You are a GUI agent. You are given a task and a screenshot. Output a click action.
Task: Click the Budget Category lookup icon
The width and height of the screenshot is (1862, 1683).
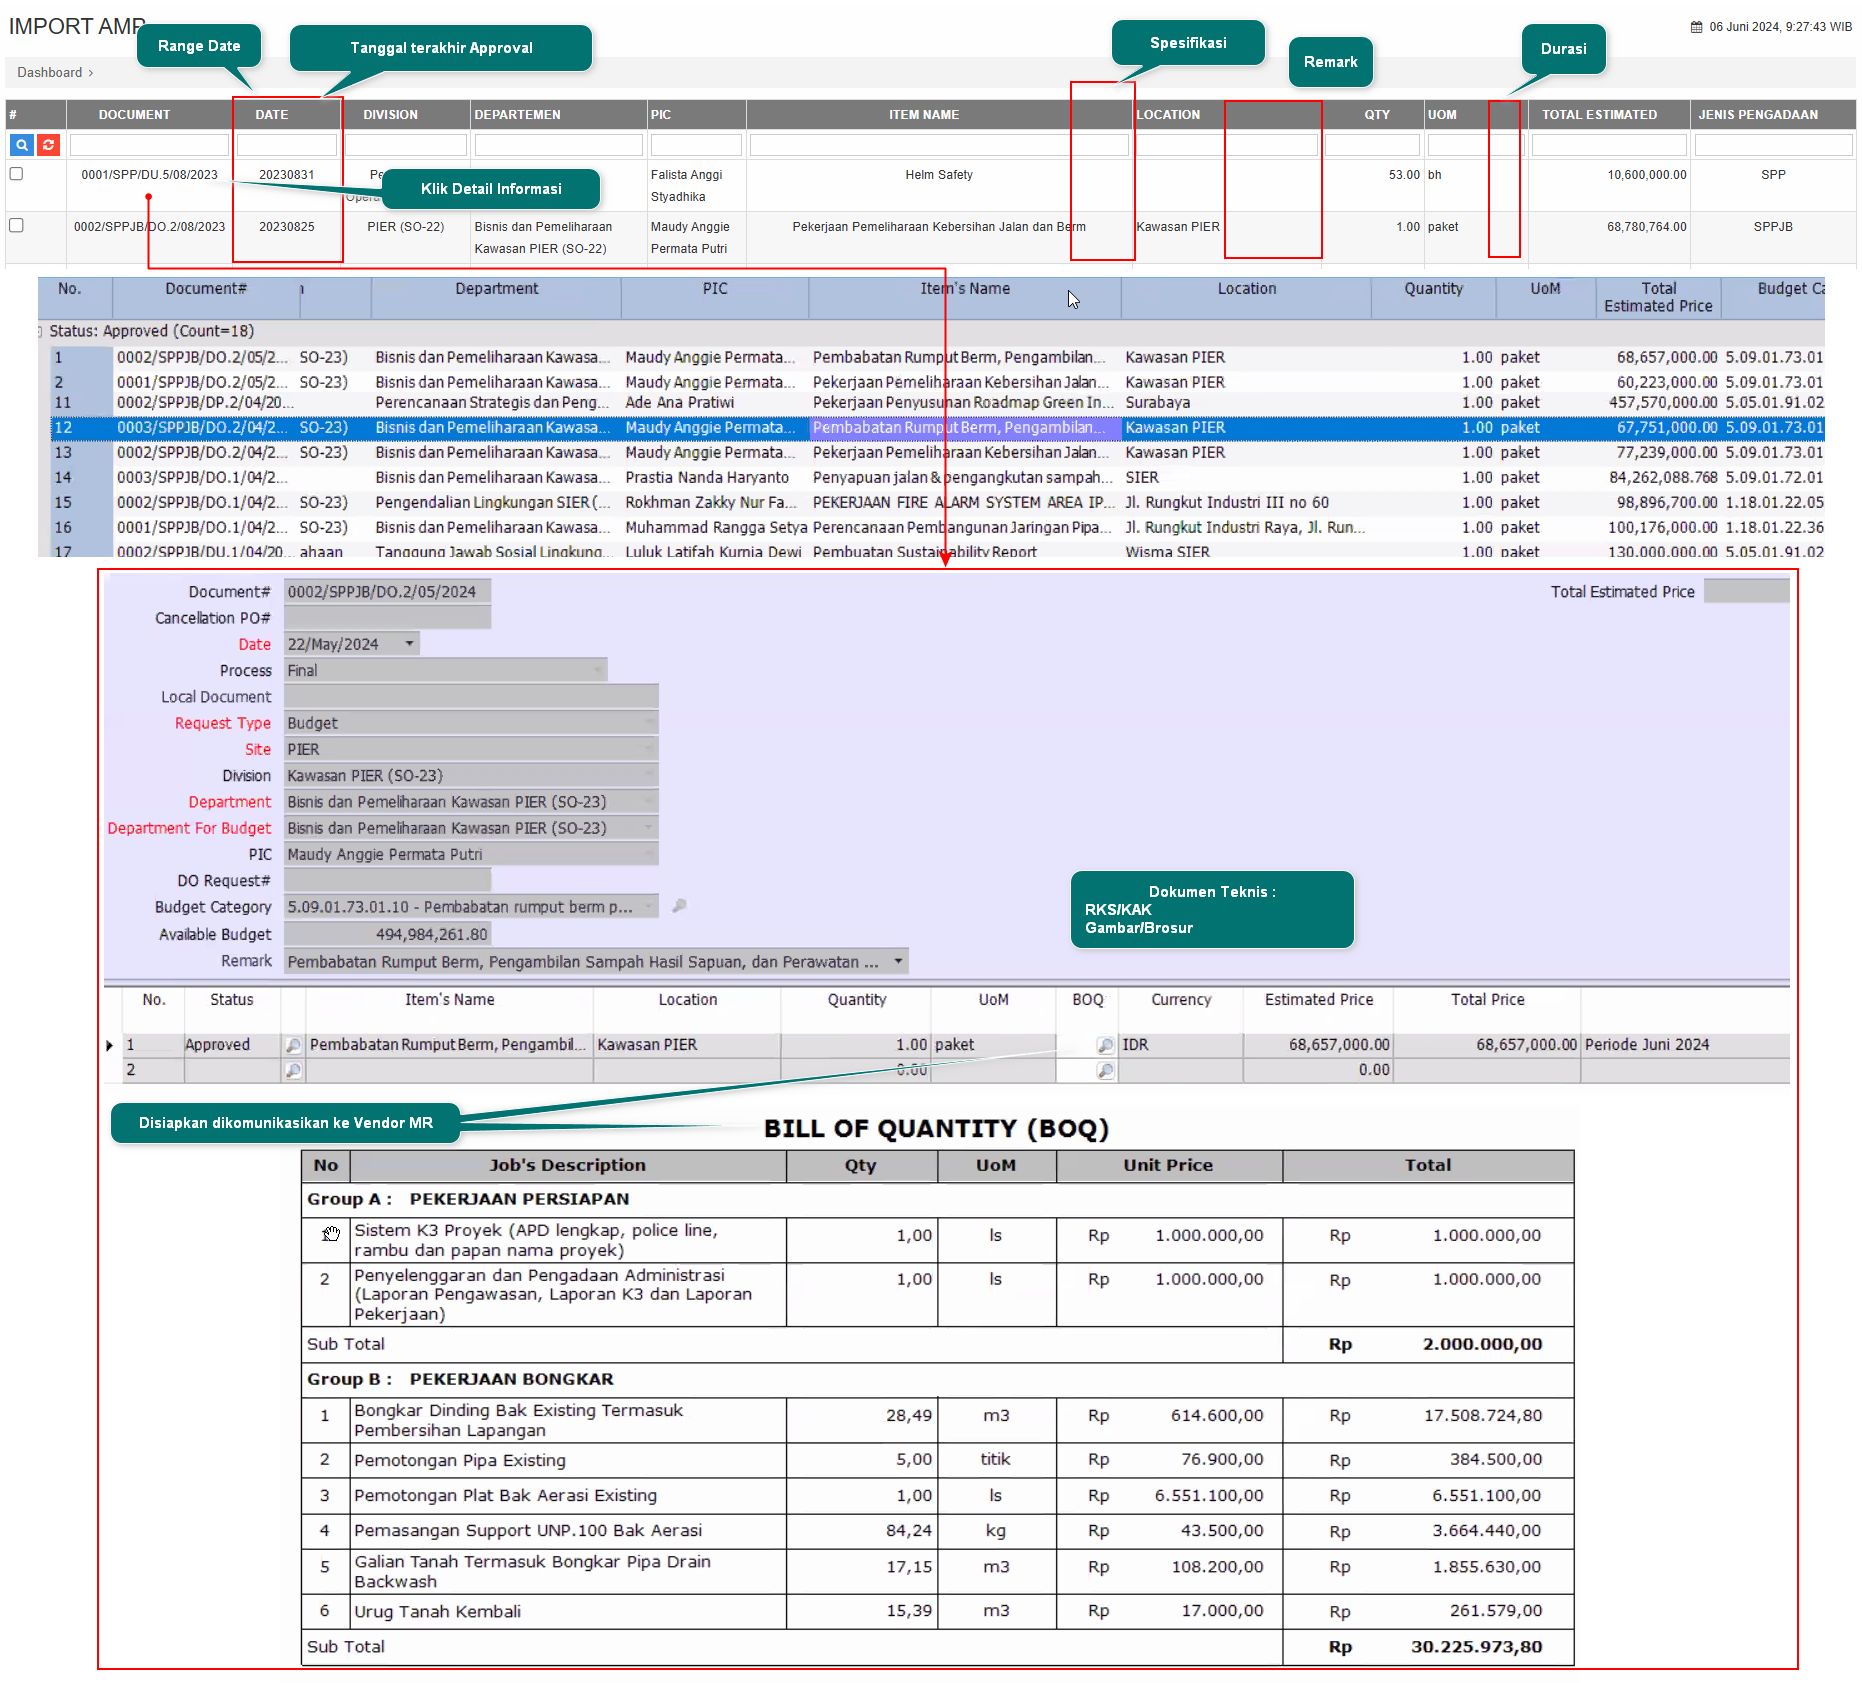coord(679,906)
